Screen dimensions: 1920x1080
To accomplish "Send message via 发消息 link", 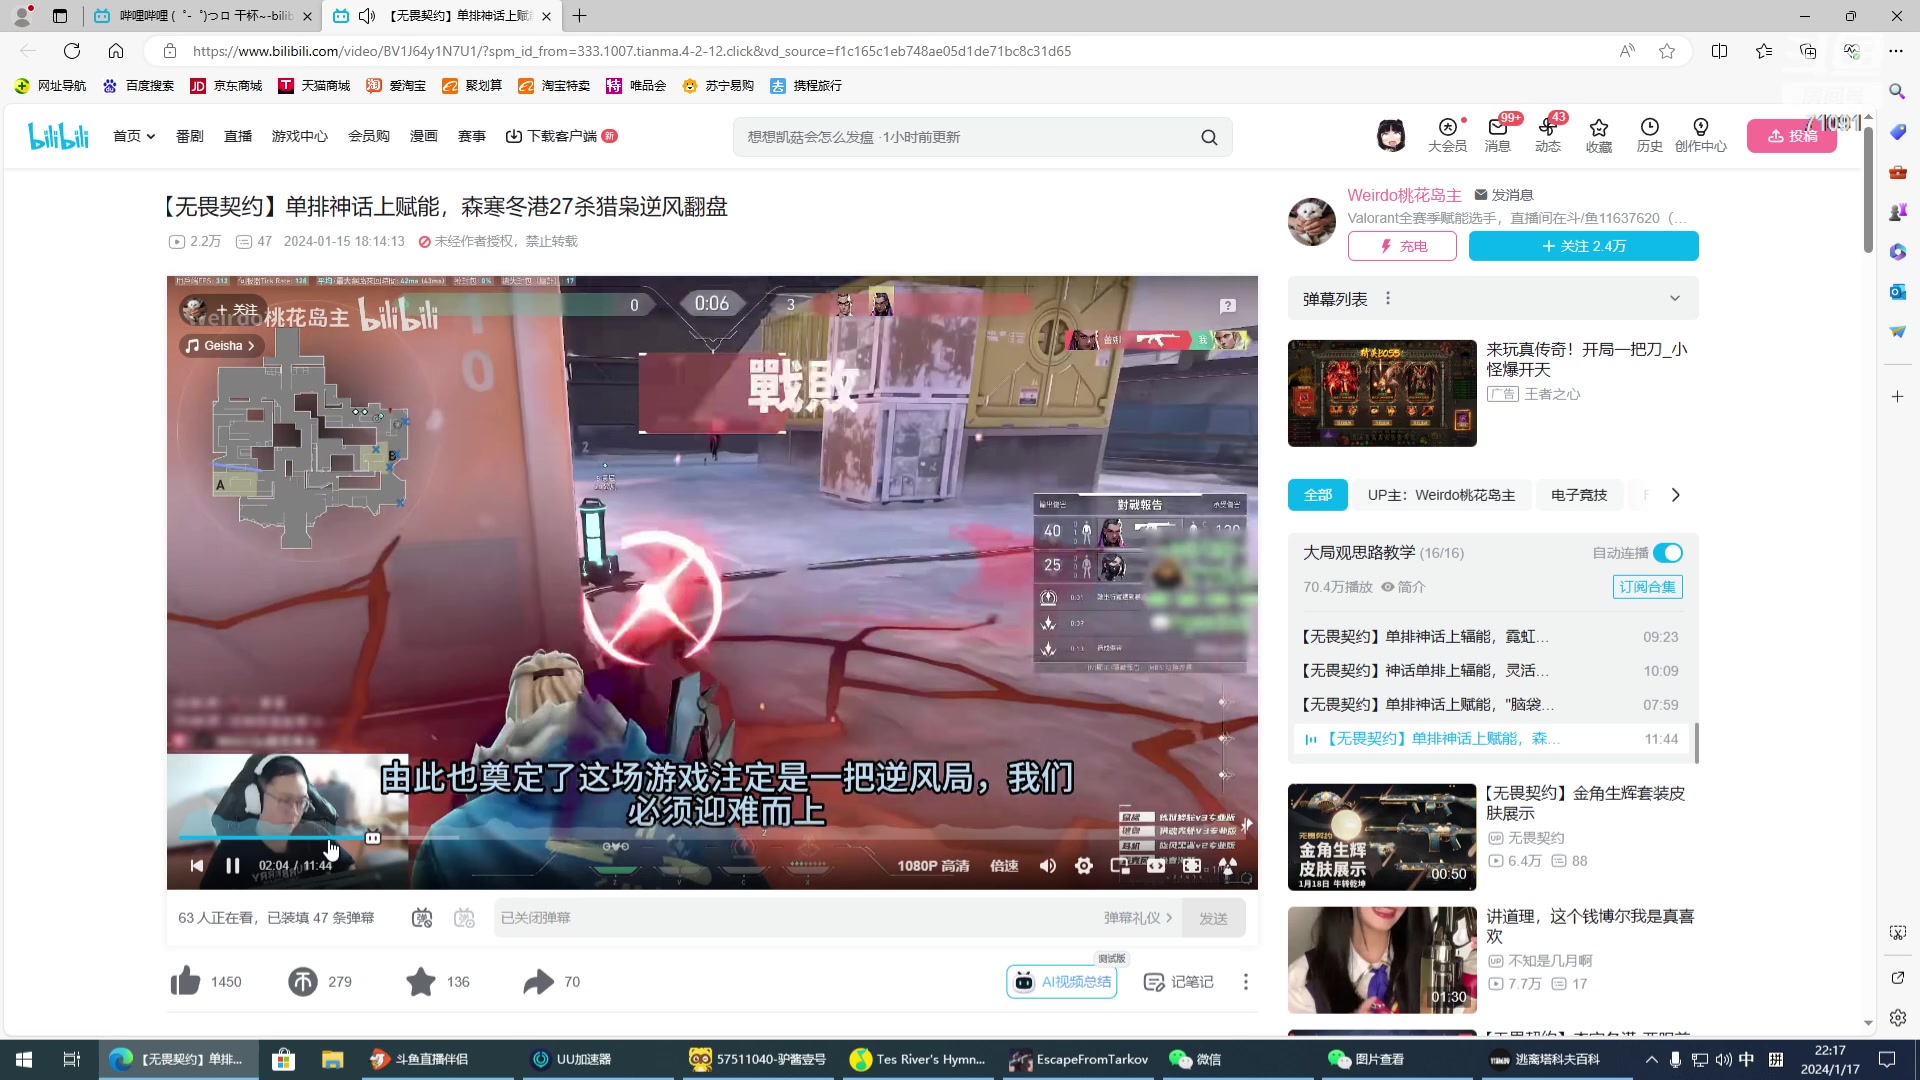I will pyautogui.click(x=1504, y=195).
